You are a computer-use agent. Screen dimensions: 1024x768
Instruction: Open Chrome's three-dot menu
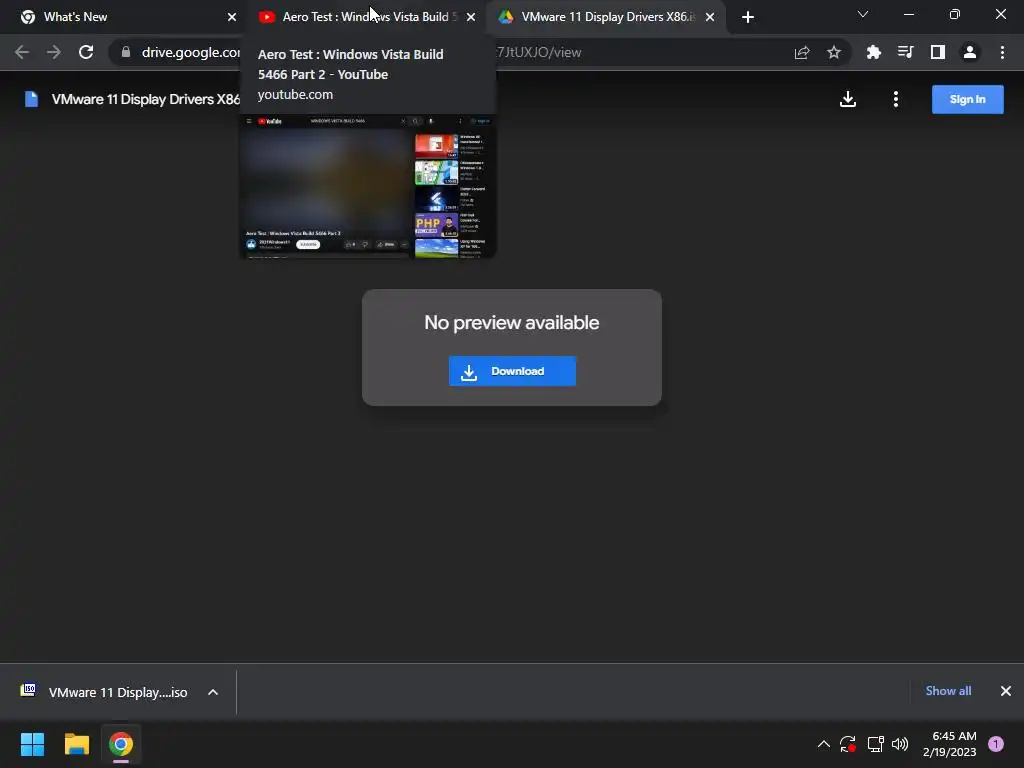point(1002,52)
